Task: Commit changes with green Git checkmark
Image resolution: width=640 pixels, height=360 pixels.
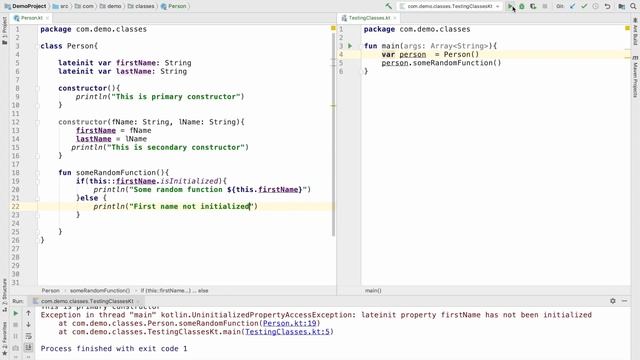Action: [x=584, y=6]
